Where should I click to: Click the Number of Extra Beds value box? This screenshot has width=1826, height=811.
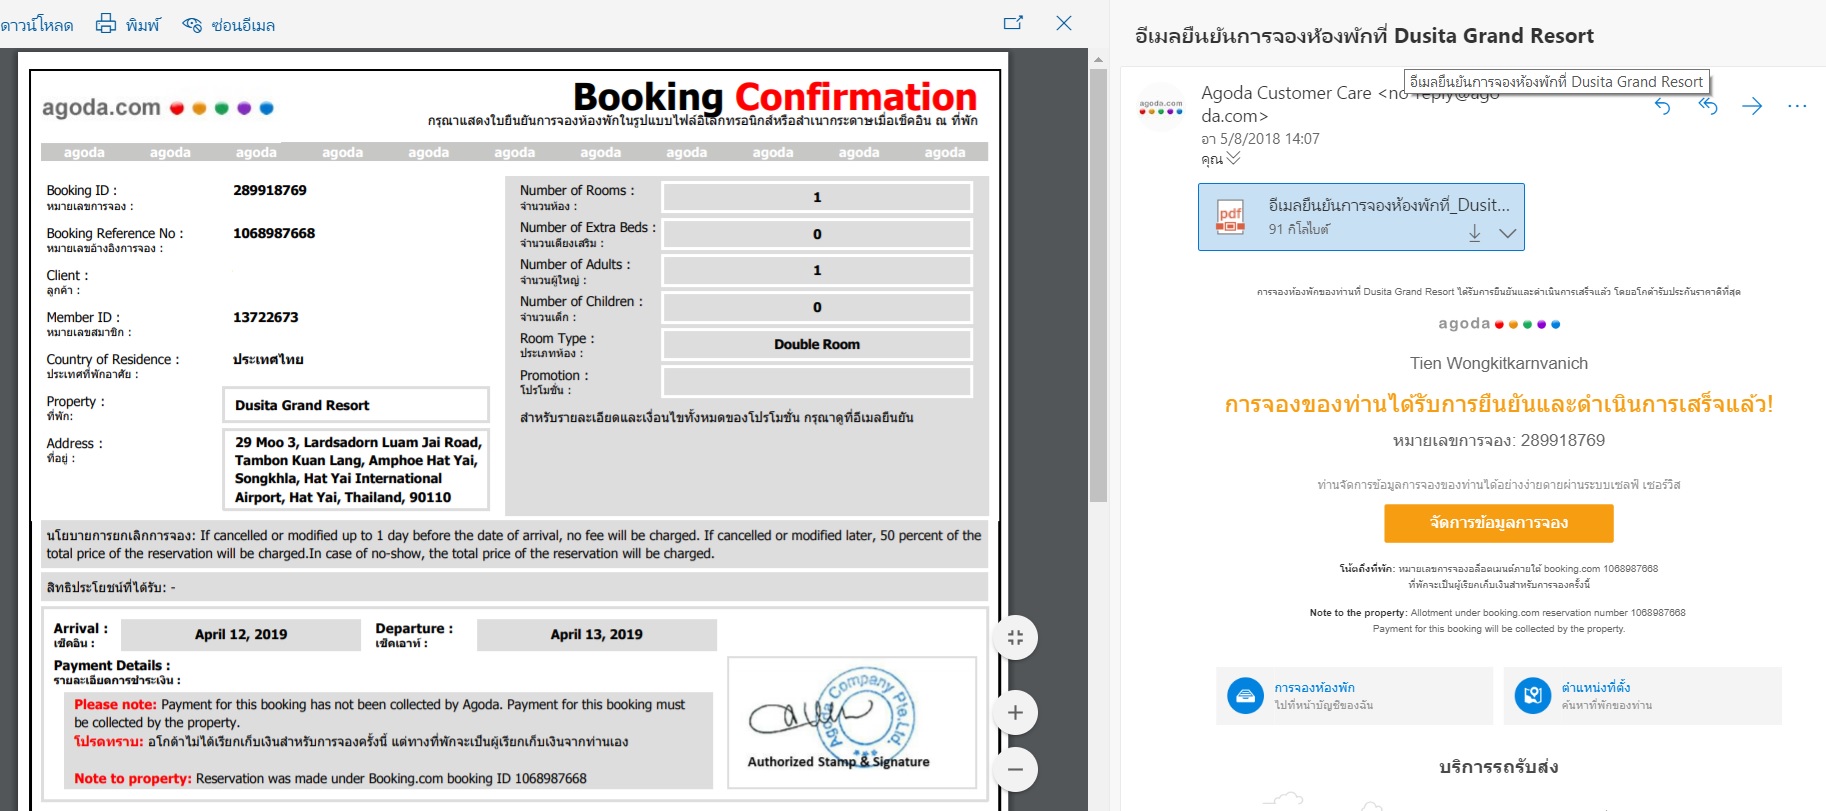tap(817, 234)
